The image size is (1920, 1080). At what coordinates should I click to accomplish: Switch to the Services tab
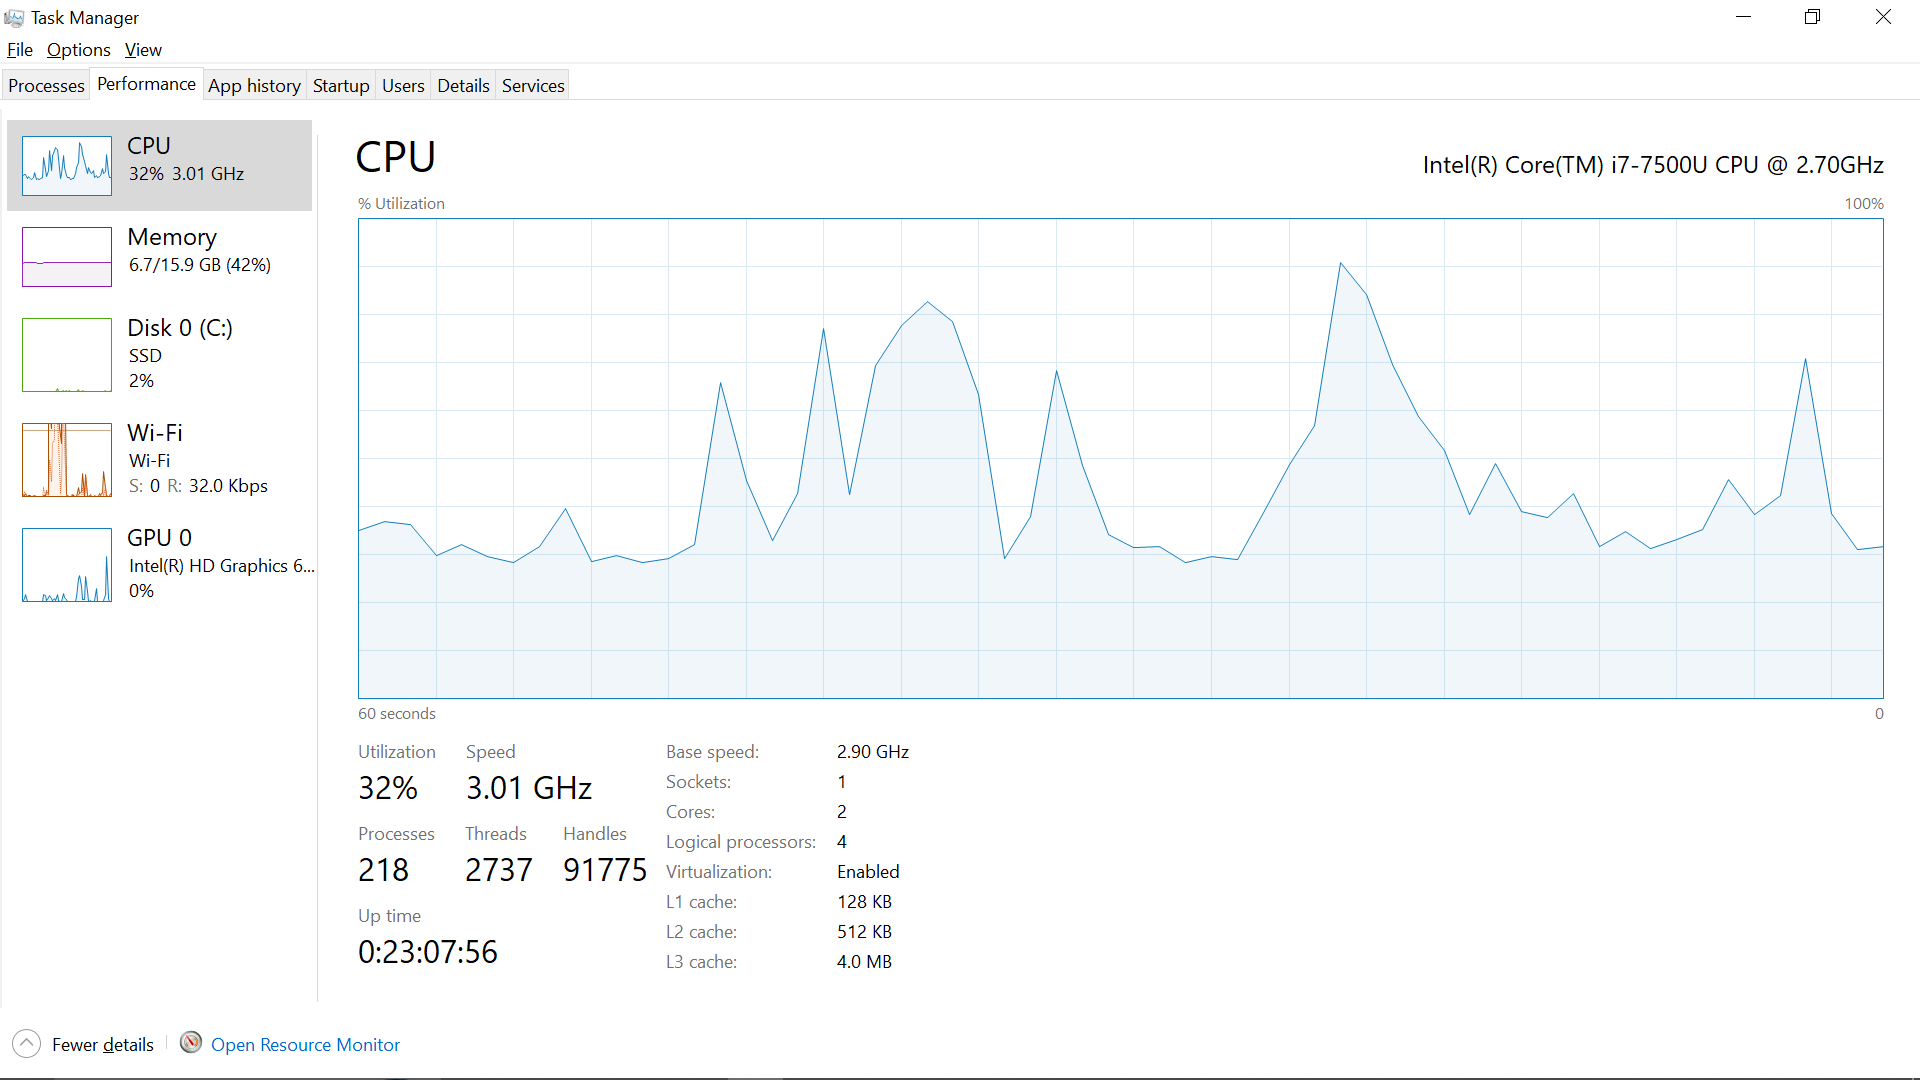pos(533,86)
